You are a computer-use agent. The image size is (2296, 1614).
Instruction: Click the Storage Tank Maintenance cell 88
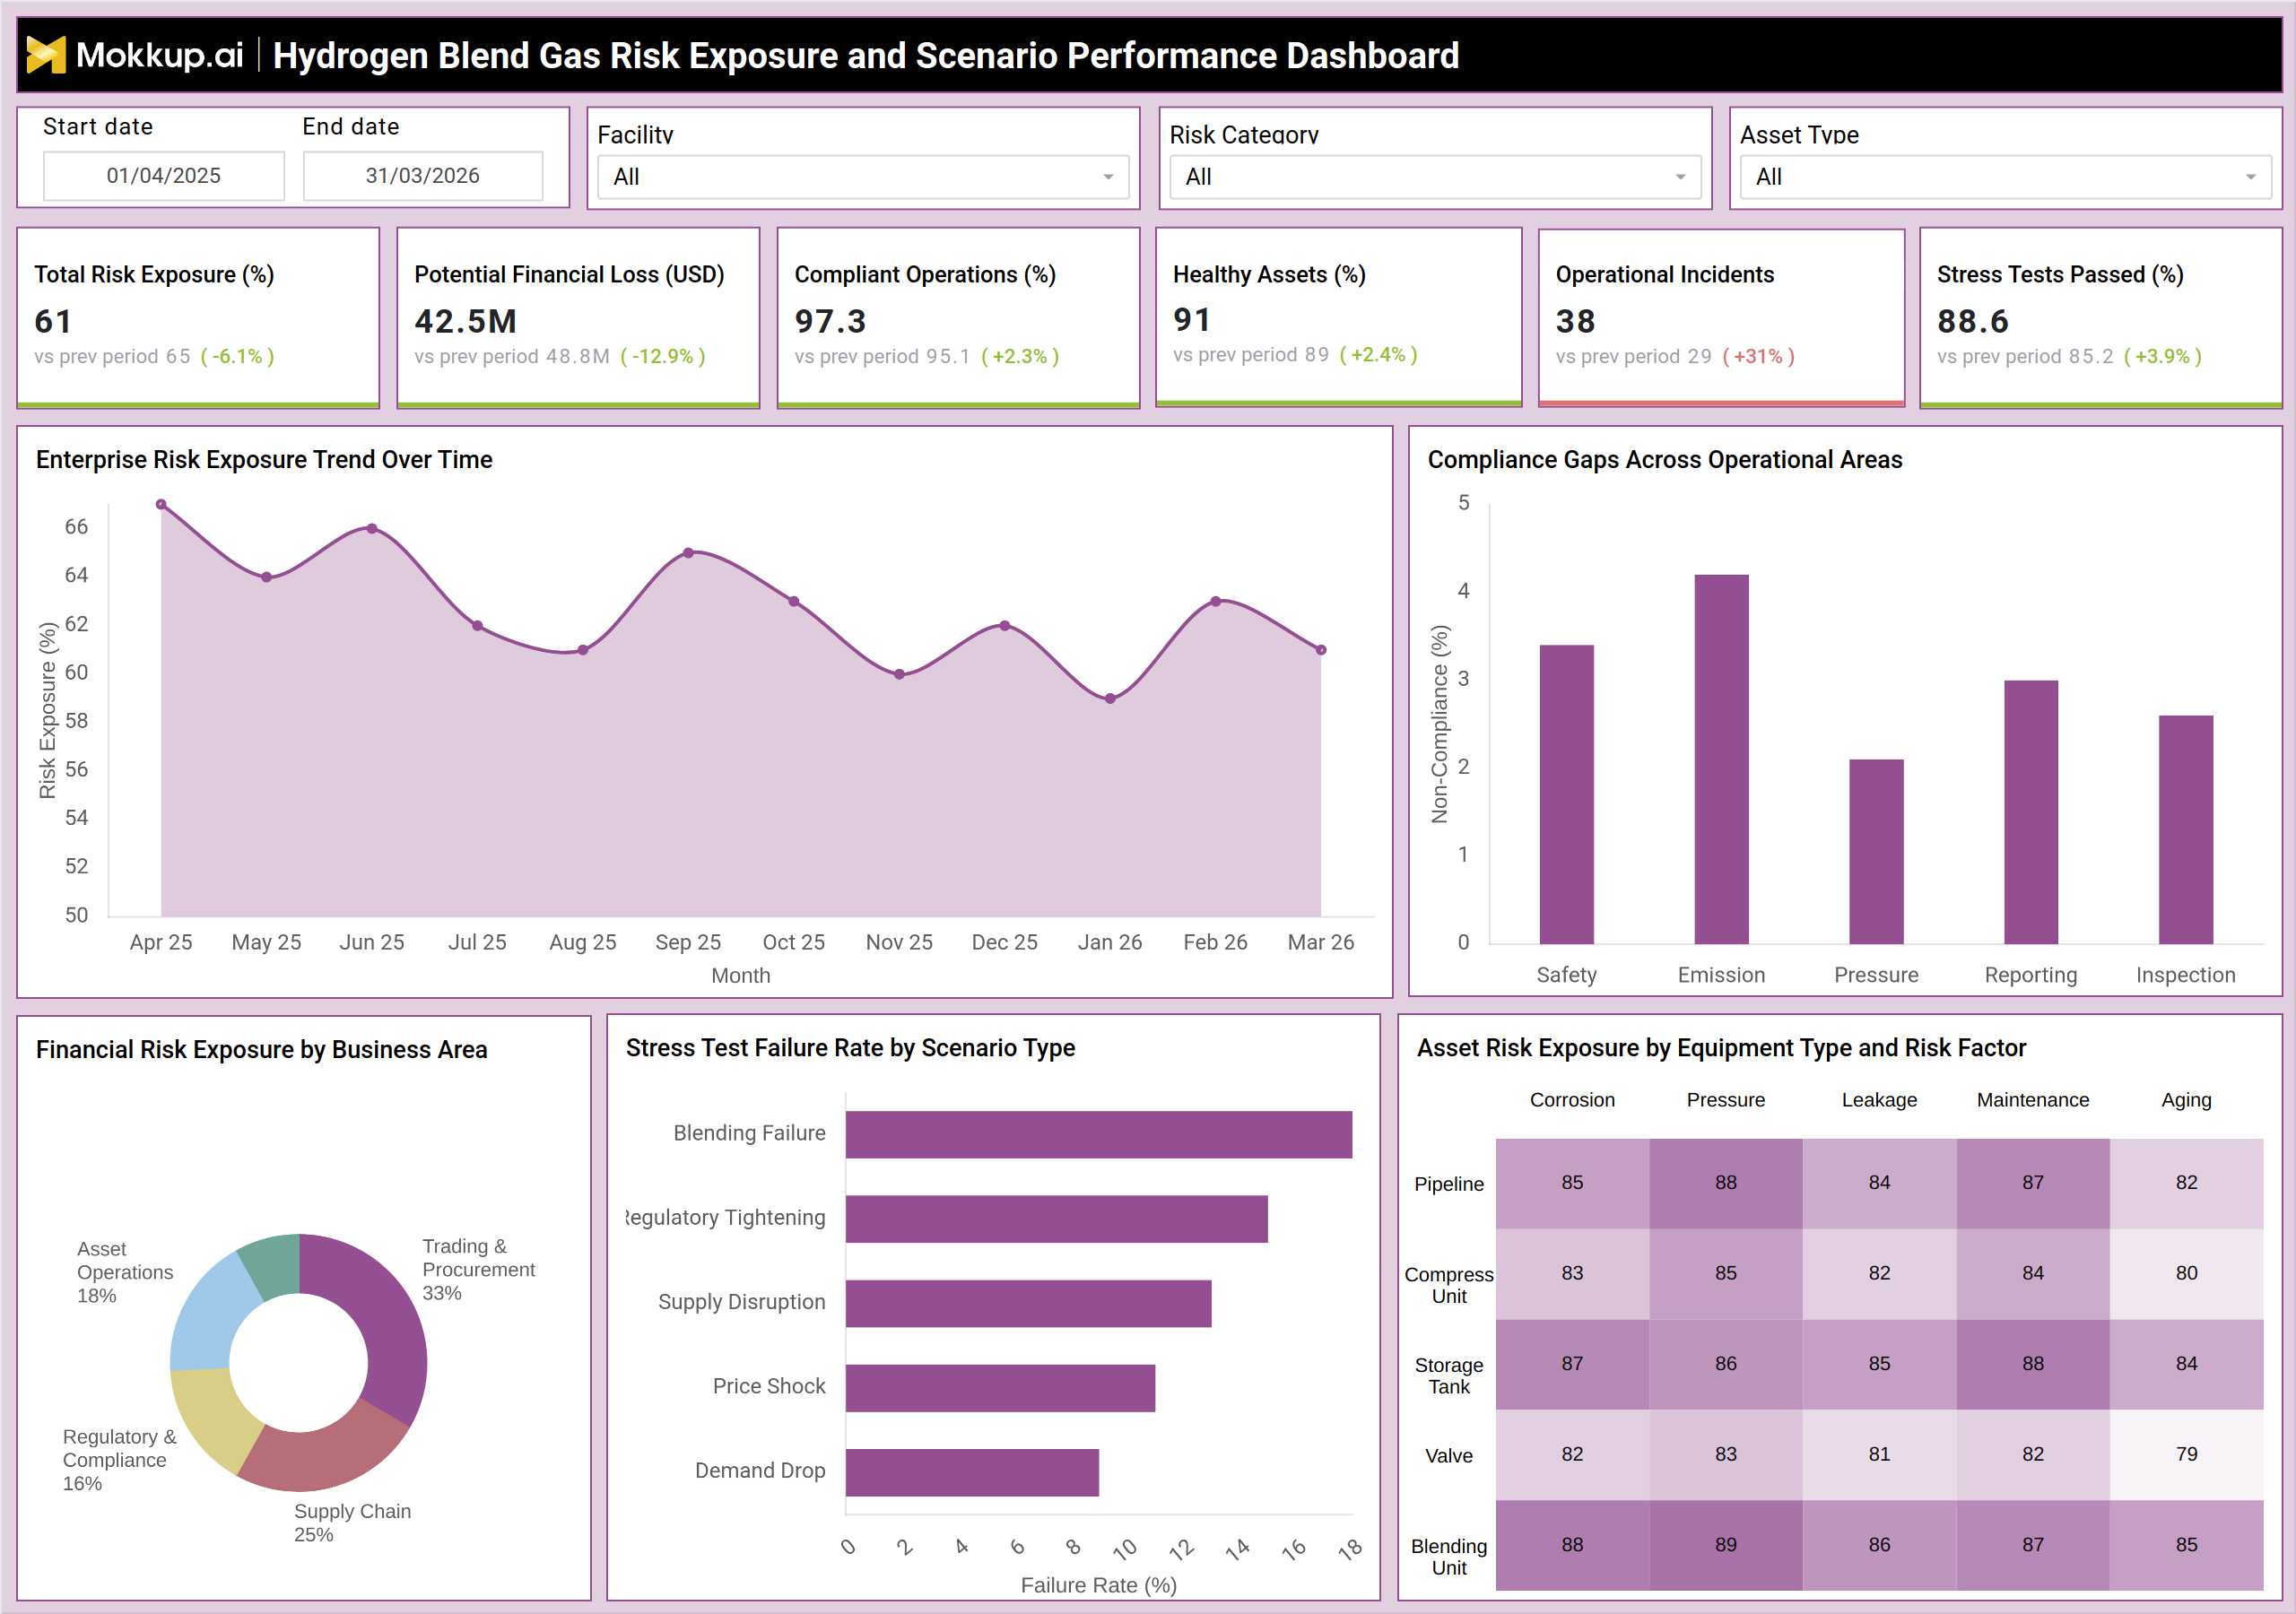point(2033,1364)
